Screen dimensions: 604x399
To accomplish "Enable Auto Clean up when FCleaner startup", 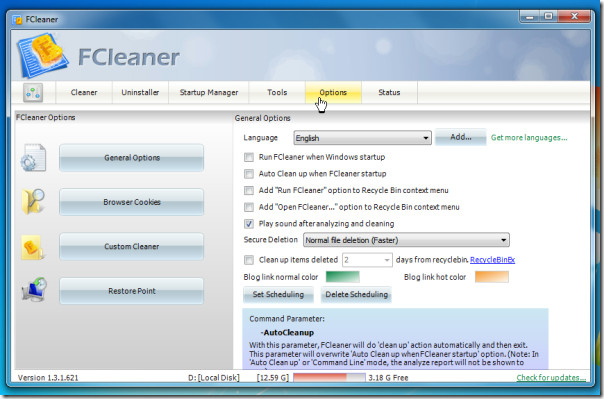I will tap(249, 174).
